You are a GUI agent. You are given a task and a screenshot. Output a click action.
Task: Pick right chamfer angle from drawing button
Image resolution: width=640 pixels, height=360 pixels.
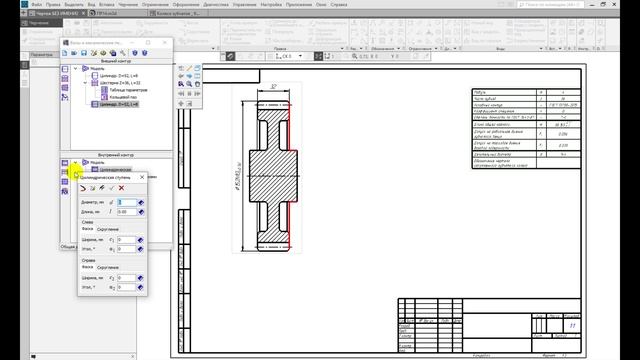141,287
